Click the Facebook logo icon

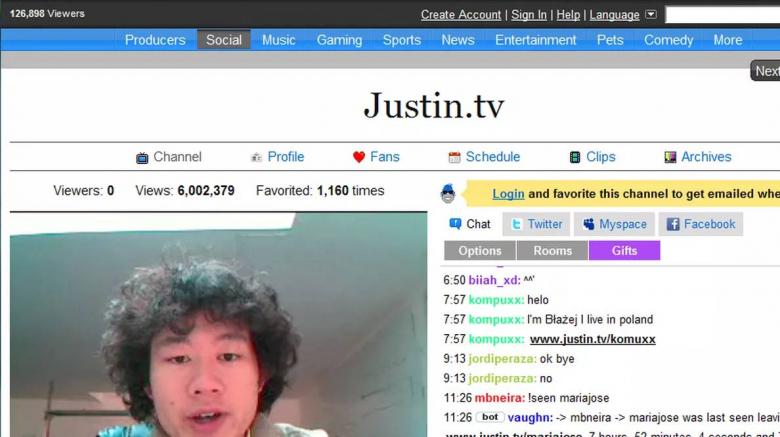click(673, 224)
